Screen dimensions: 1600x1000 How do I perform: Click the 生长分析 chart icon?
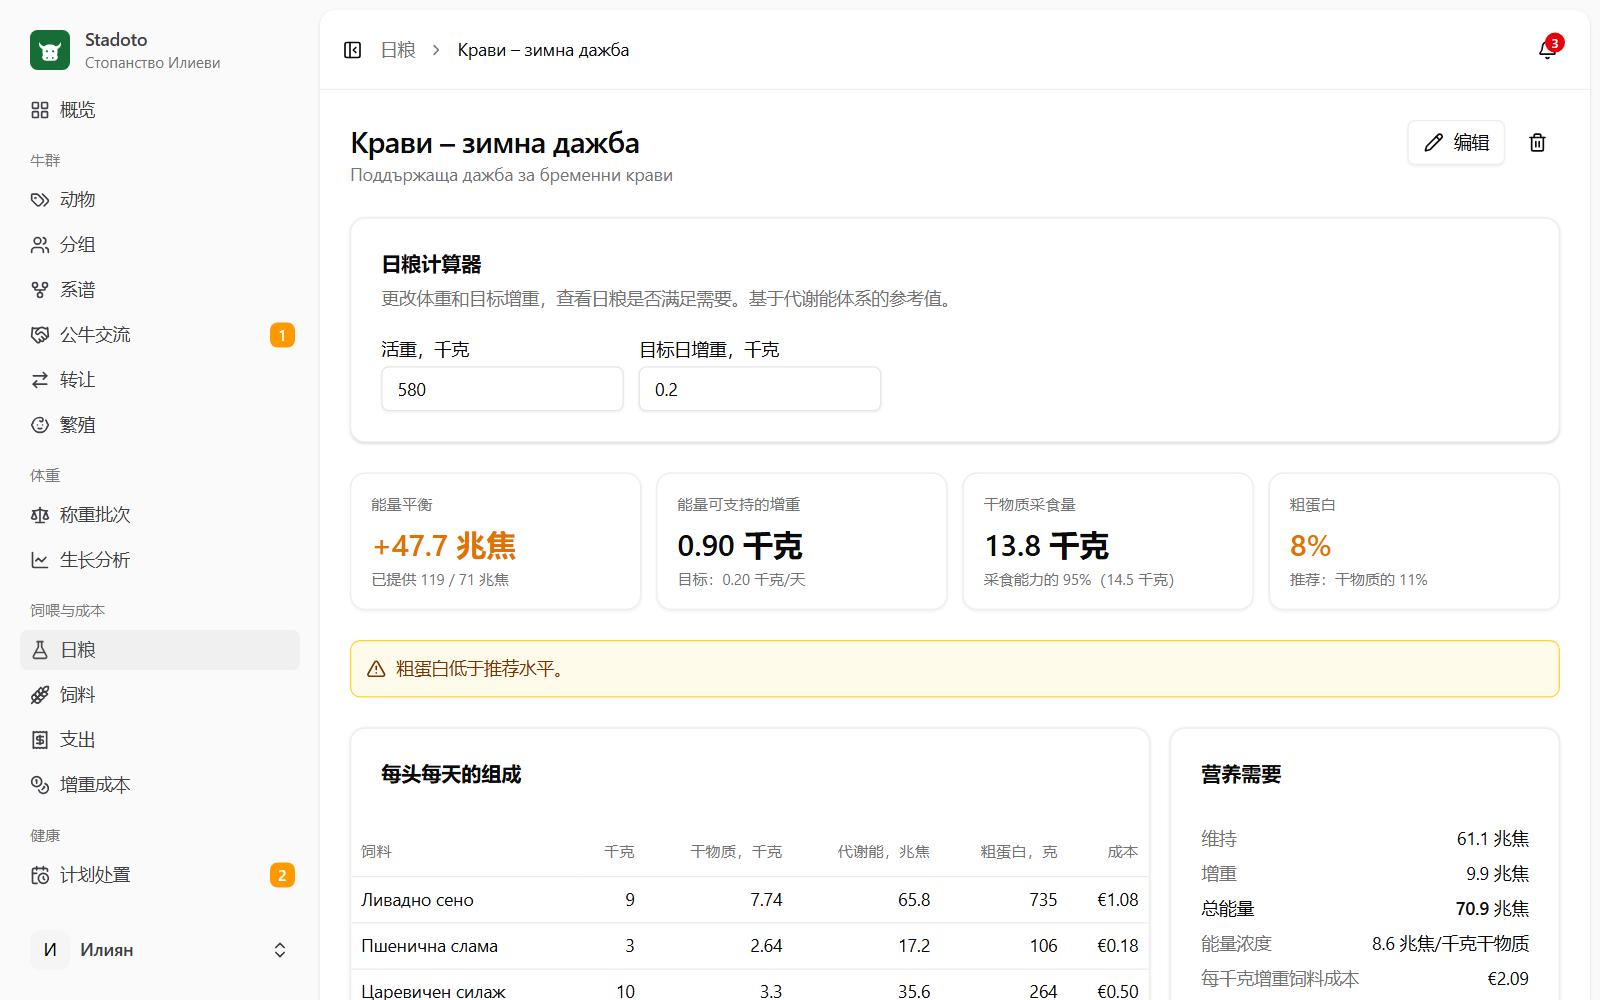pyautogui.click(x=40, y=560)
